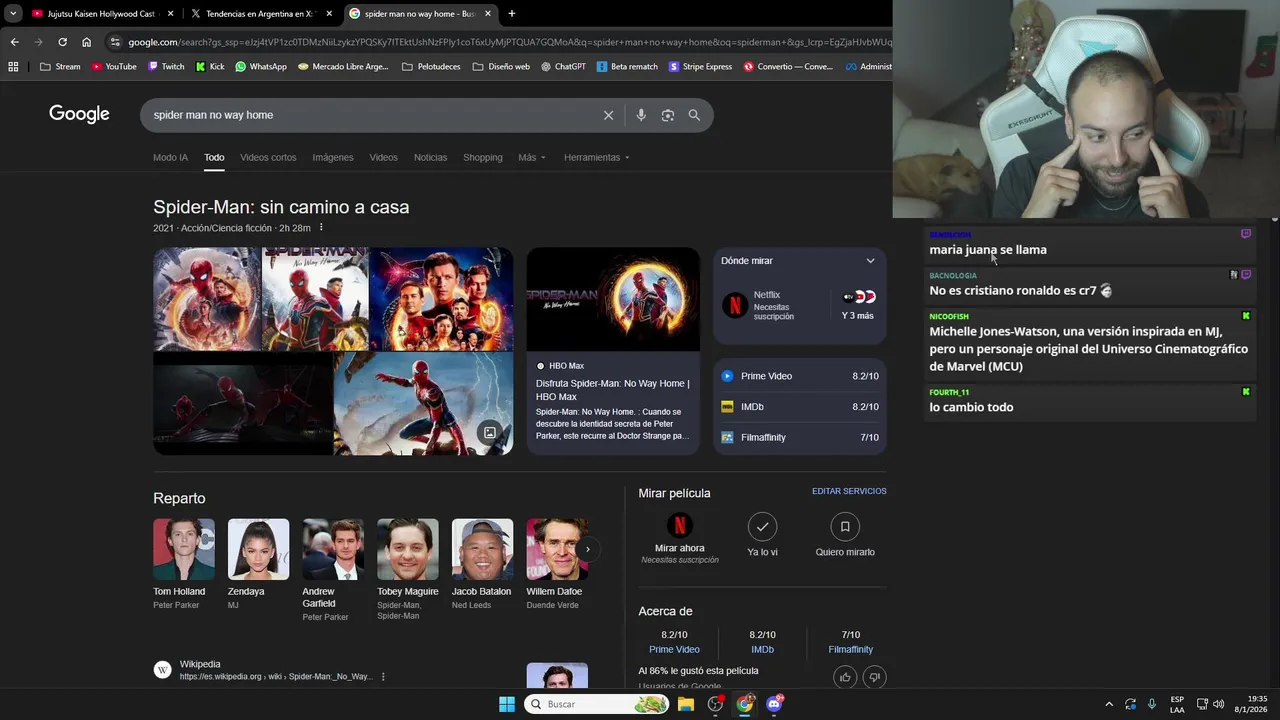This screenshot has width=1280, height=720.
Task: Open the Más search filter dropdown
Action: pyautogui.click(x=532, y=157)
